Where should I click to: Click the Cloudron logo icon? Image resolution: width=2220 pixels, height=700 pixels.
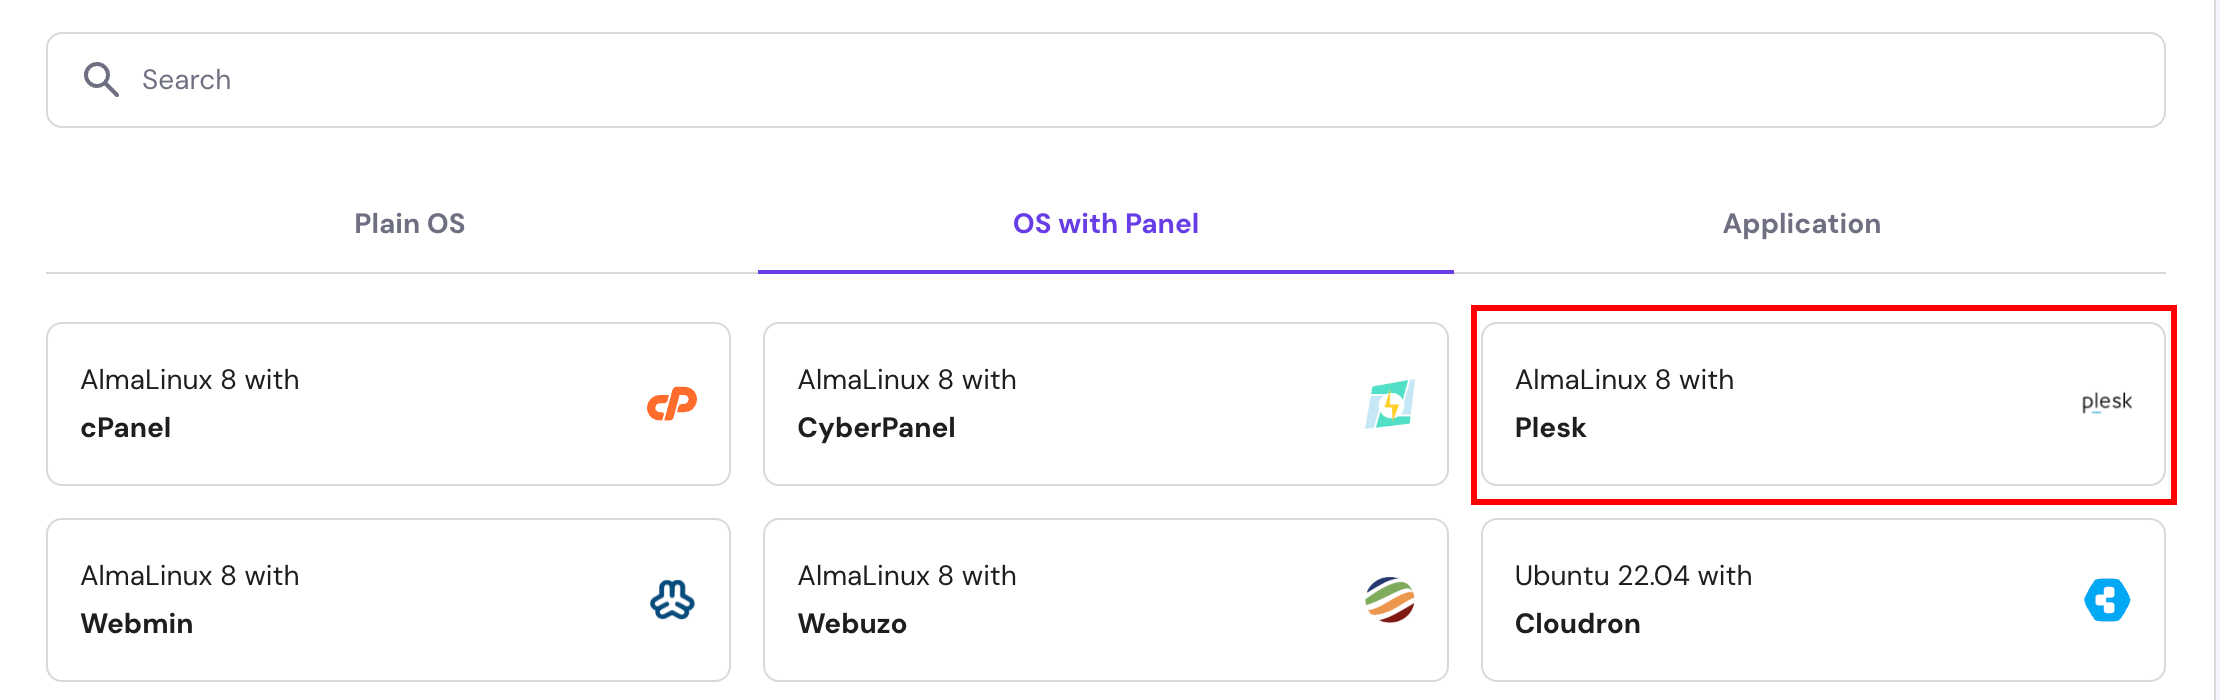pos(2106,600)
